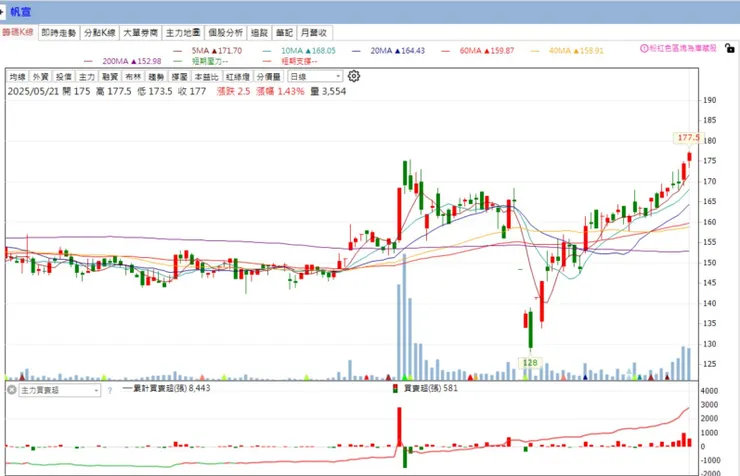Toggle the 趨勢 indicator button
The width and height of the screenshot is (740, 476).
click(156, 76)
